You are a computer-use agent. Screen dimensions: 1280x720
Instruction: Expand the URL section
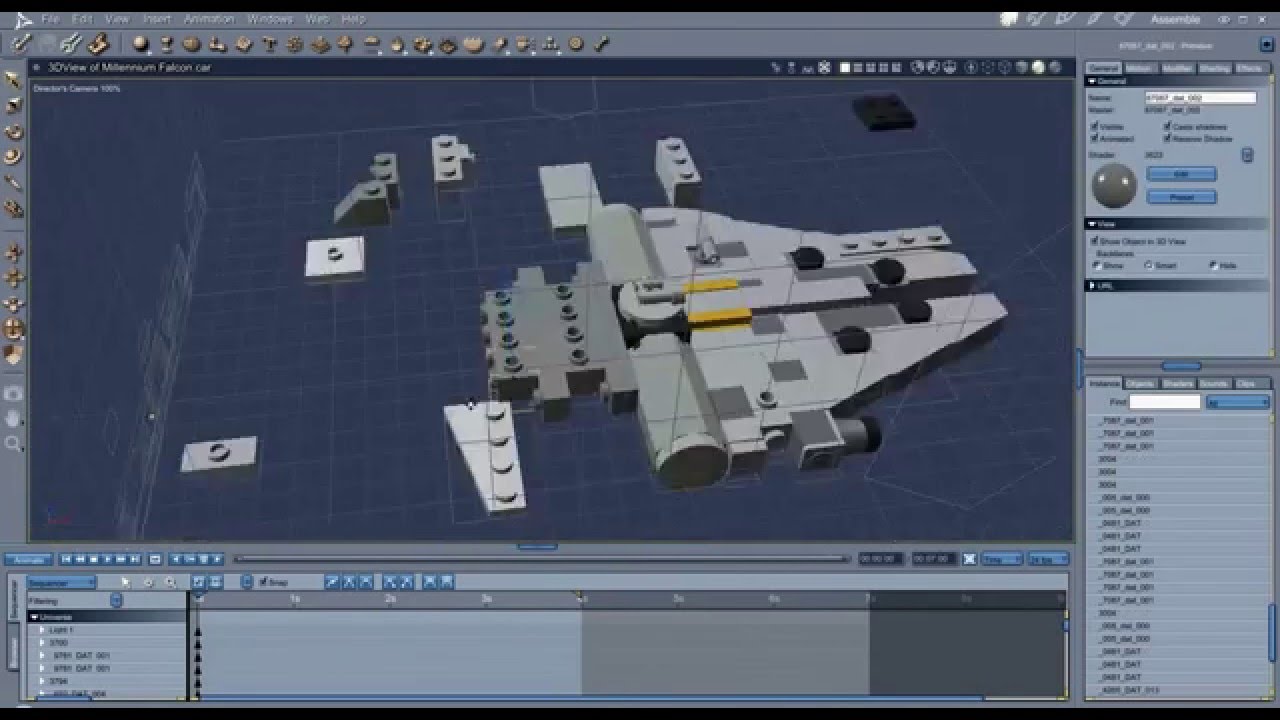[1177, 286]
